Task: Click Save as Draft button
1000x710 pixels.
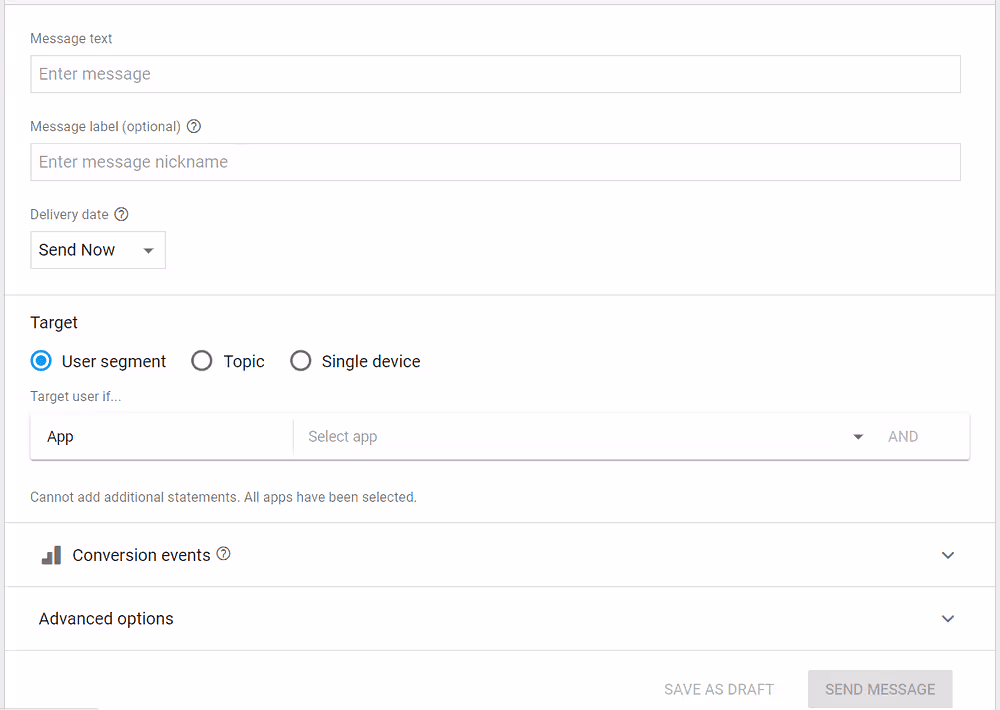Action: coord(719,690)
